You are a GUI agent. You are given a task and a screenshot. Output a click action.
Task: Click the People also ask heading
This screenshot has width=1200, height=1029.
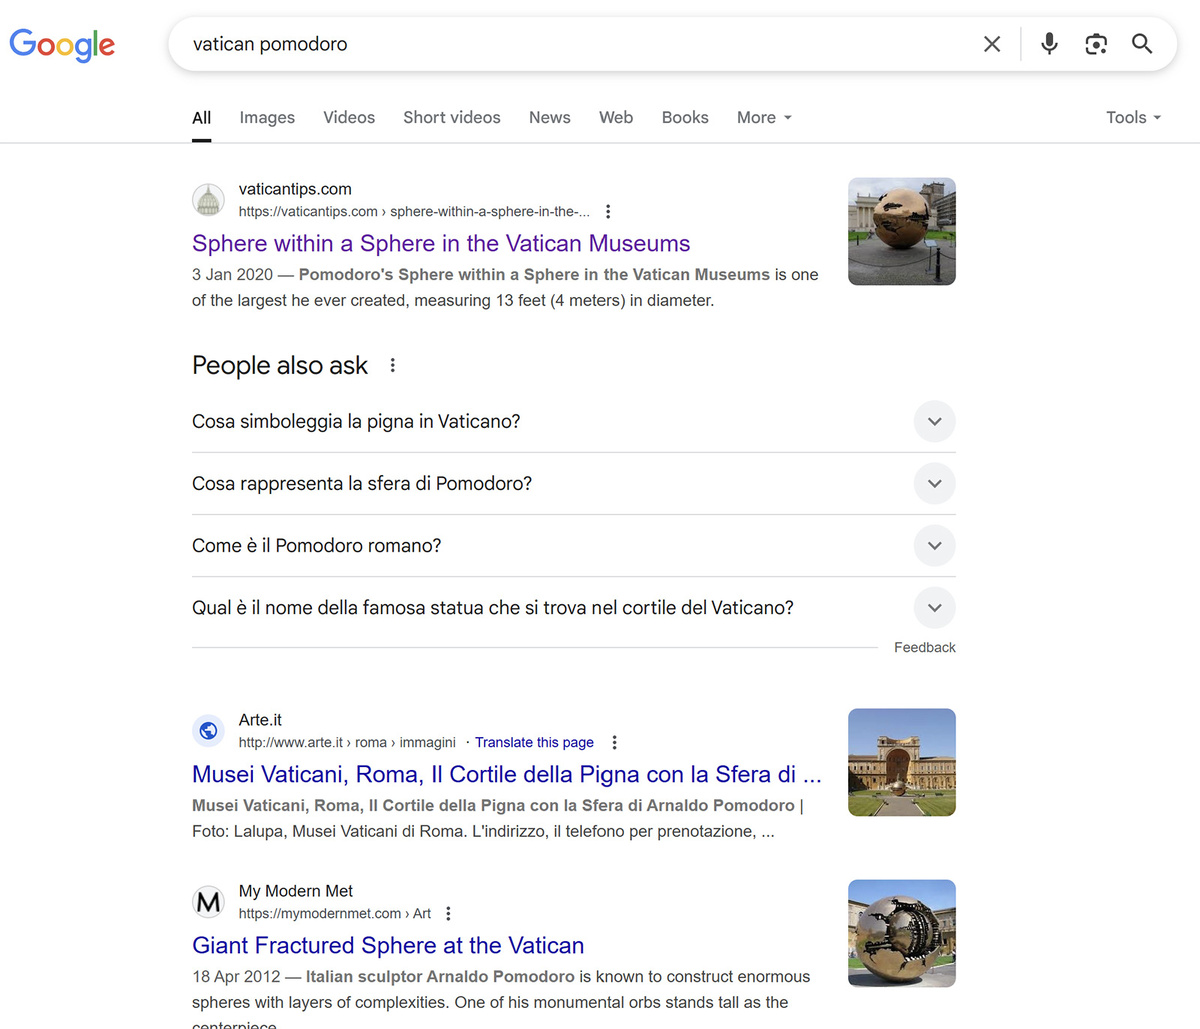pos(280,366)
